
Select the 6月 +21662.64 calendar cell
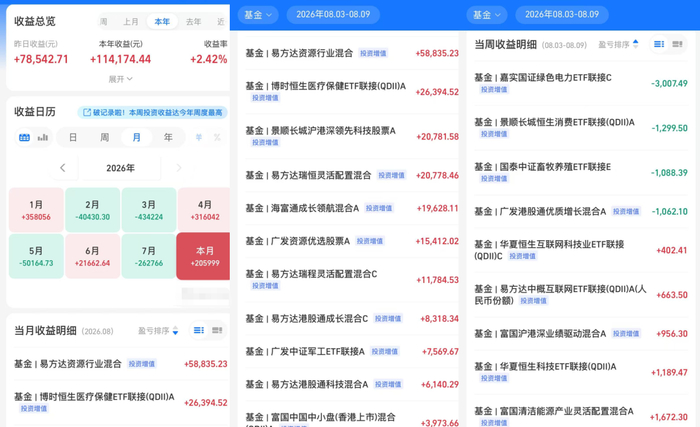tap(92, 256)
